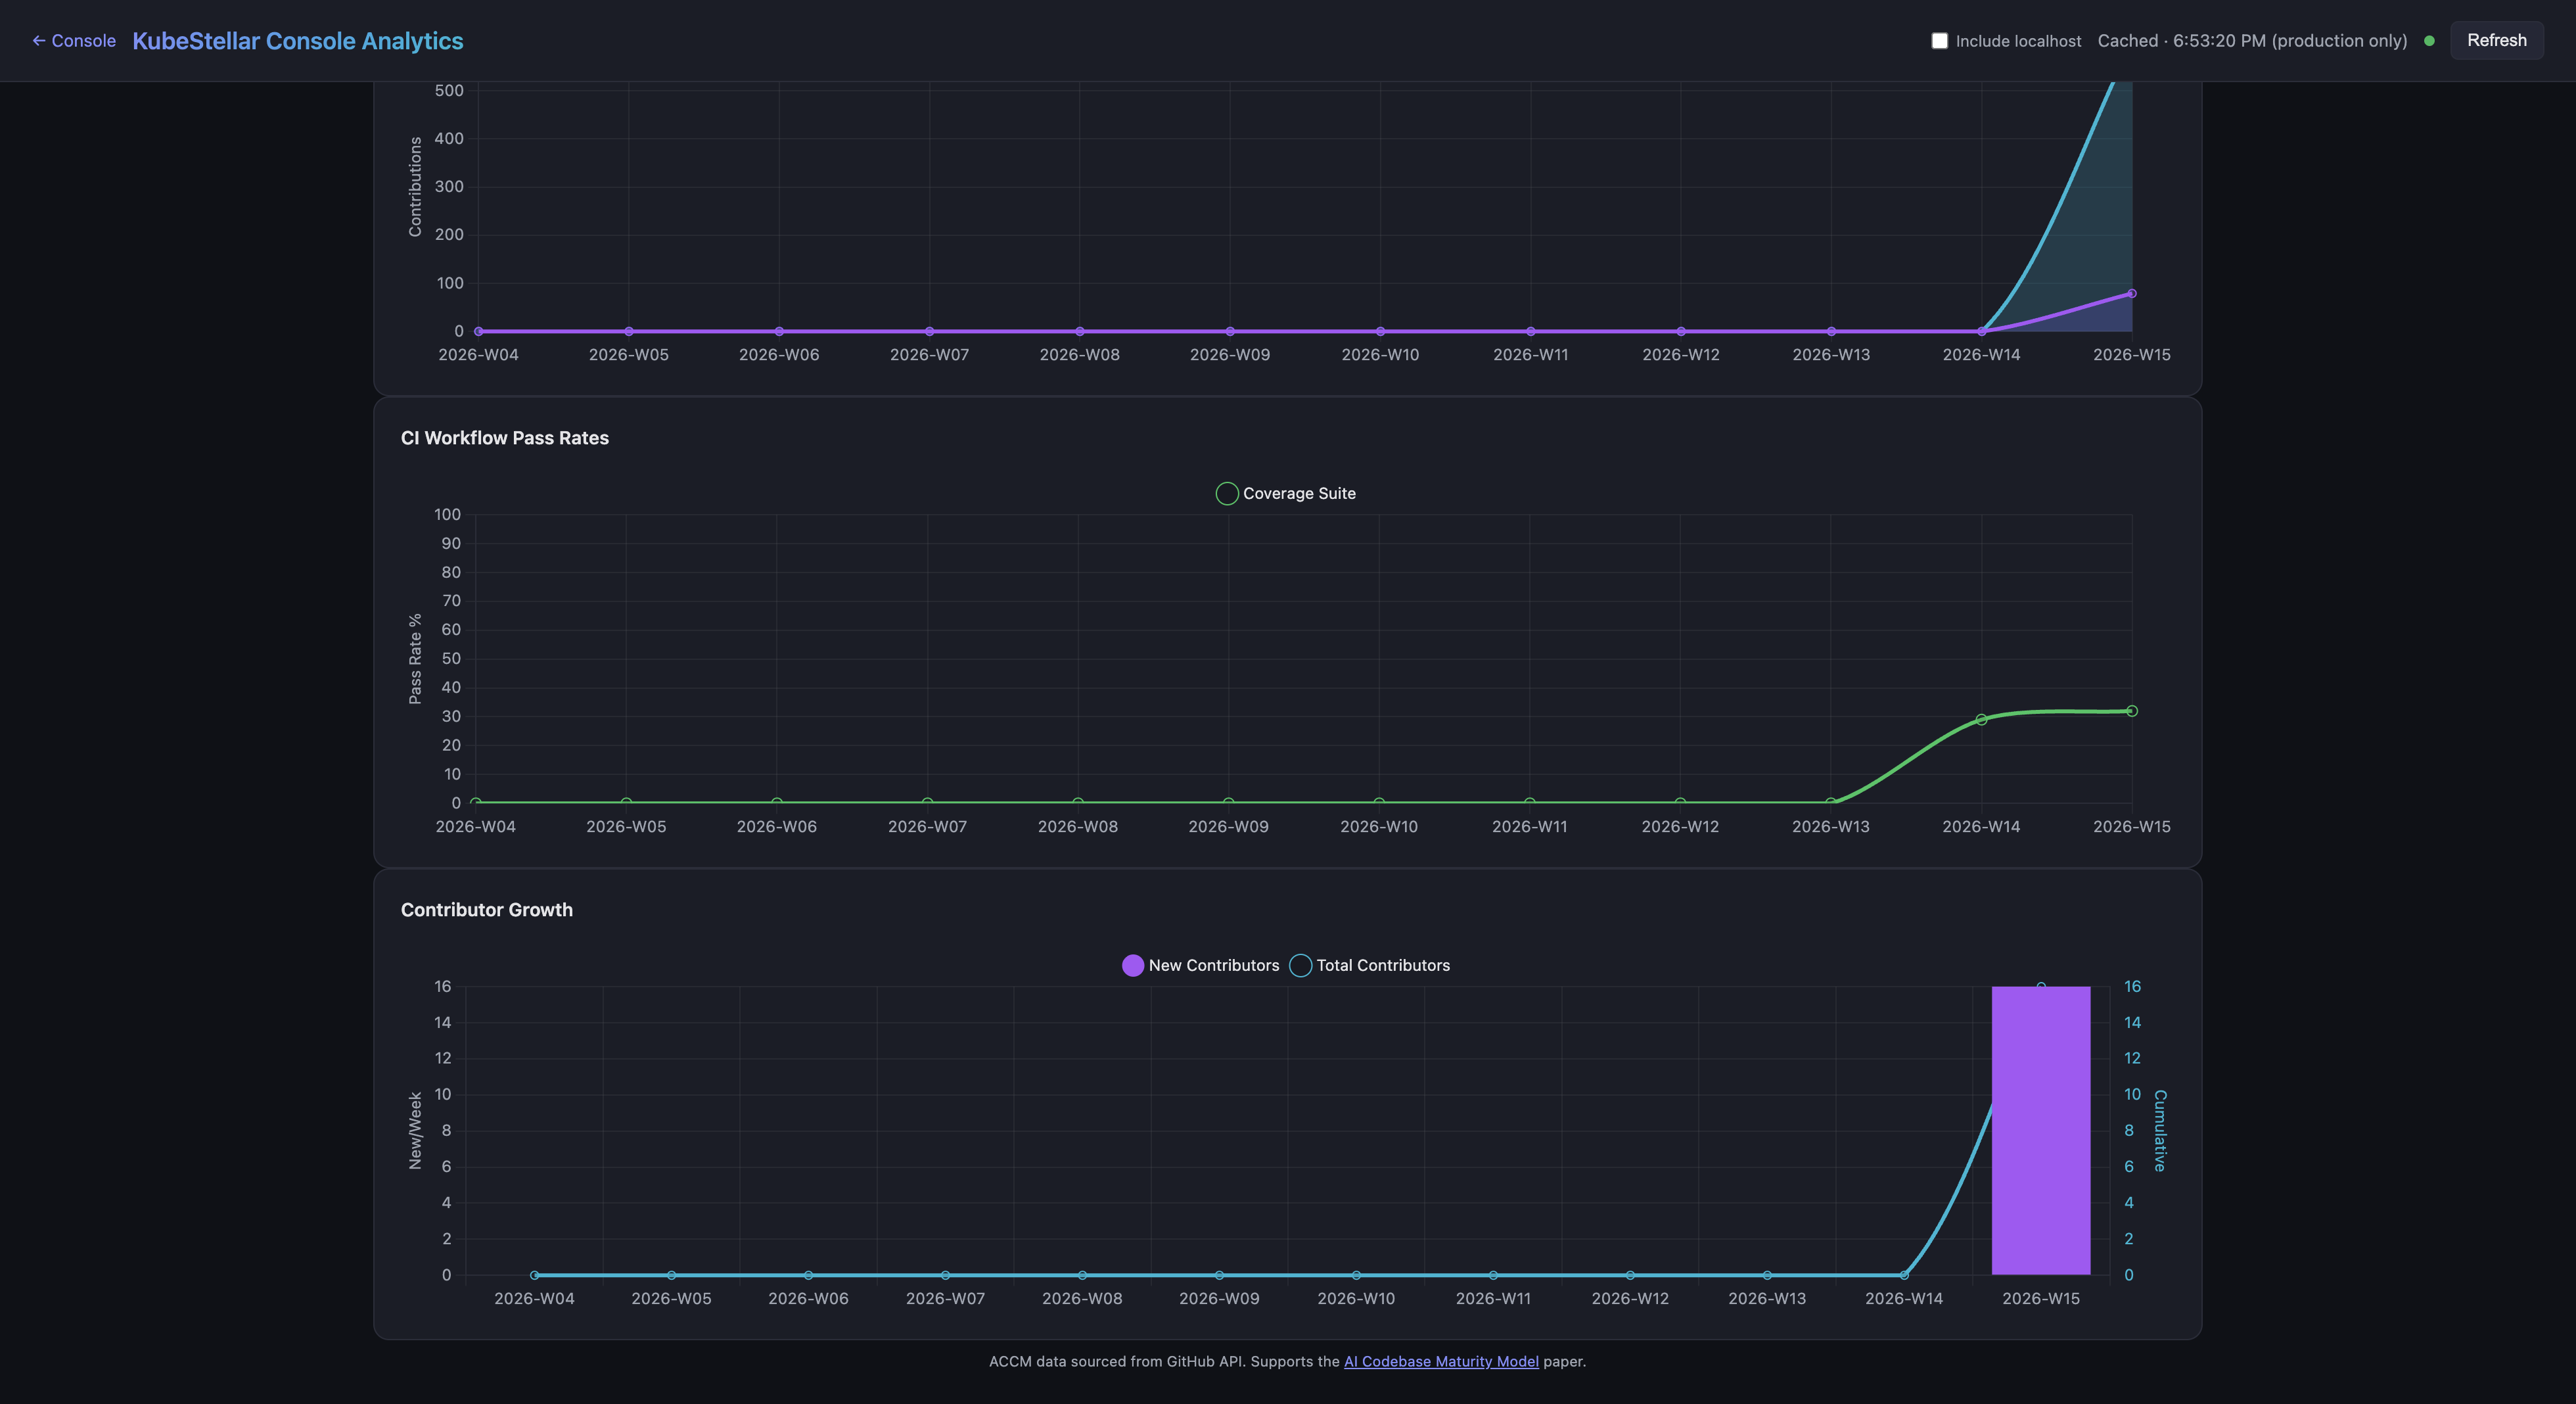2576x1404 pixels.
Task: Click Total Contributors point at 2026-W09
Action: click(x=1218, y=1275)
